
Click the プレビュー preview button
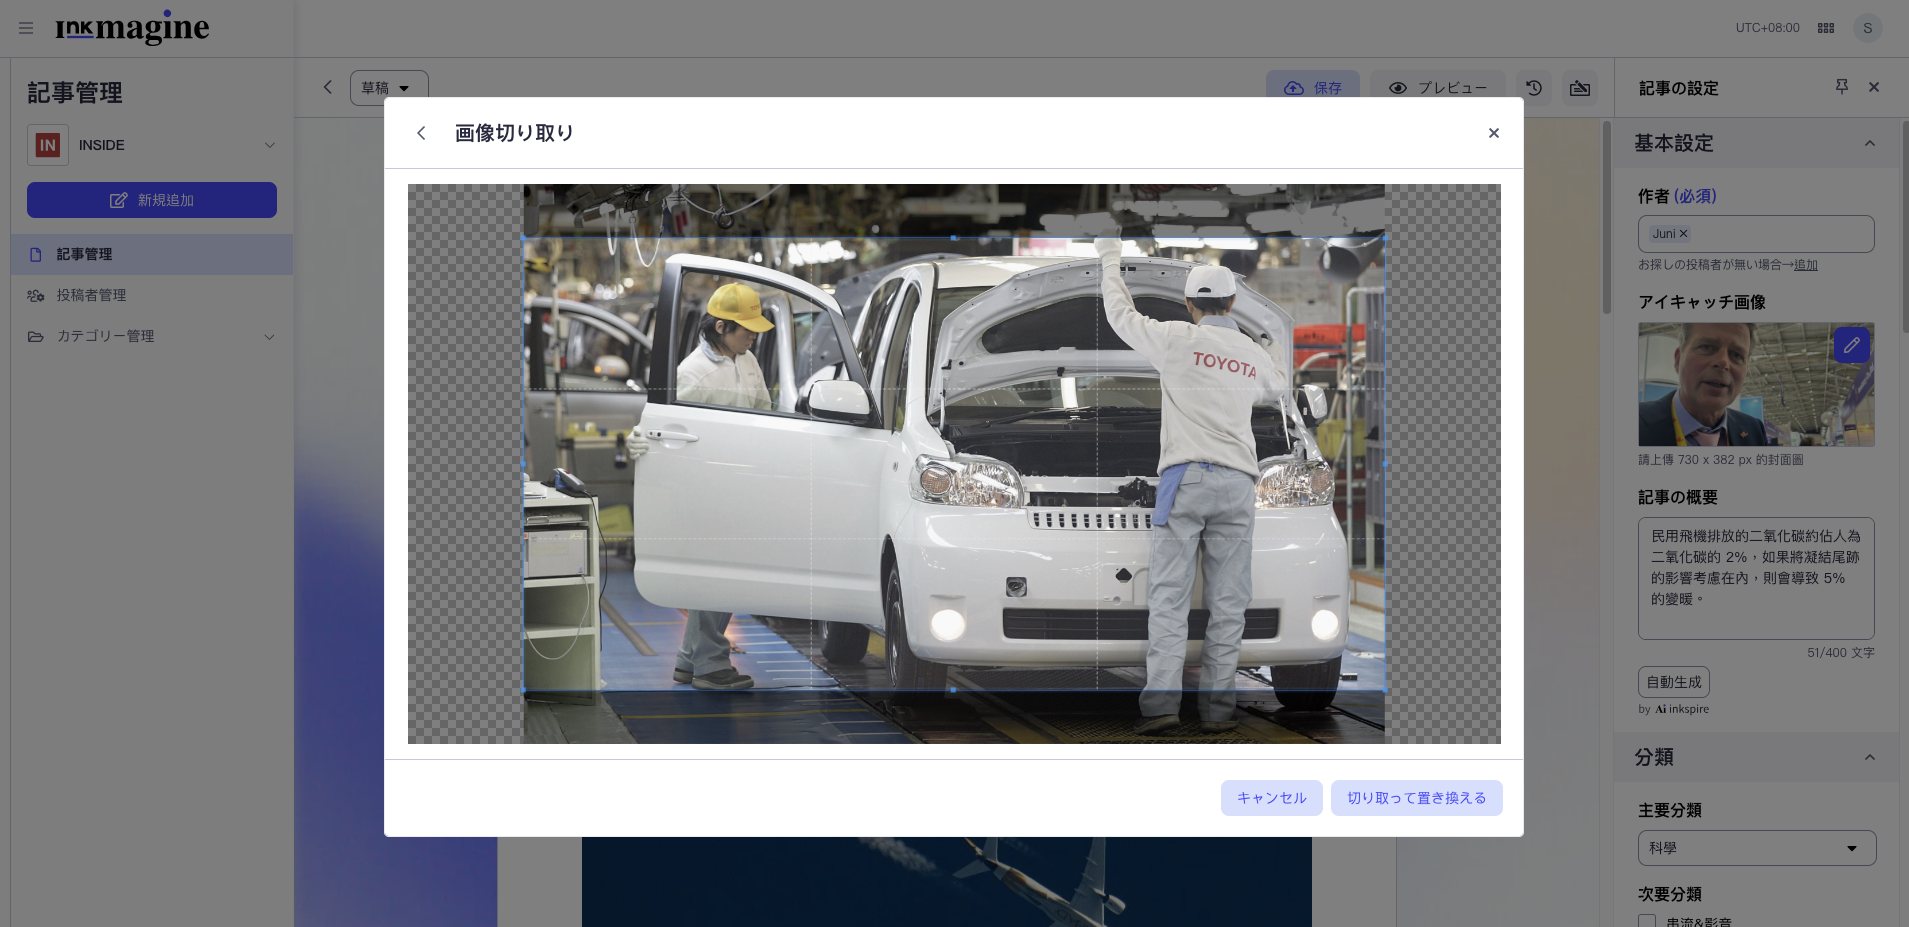(x=1438, y=88)
